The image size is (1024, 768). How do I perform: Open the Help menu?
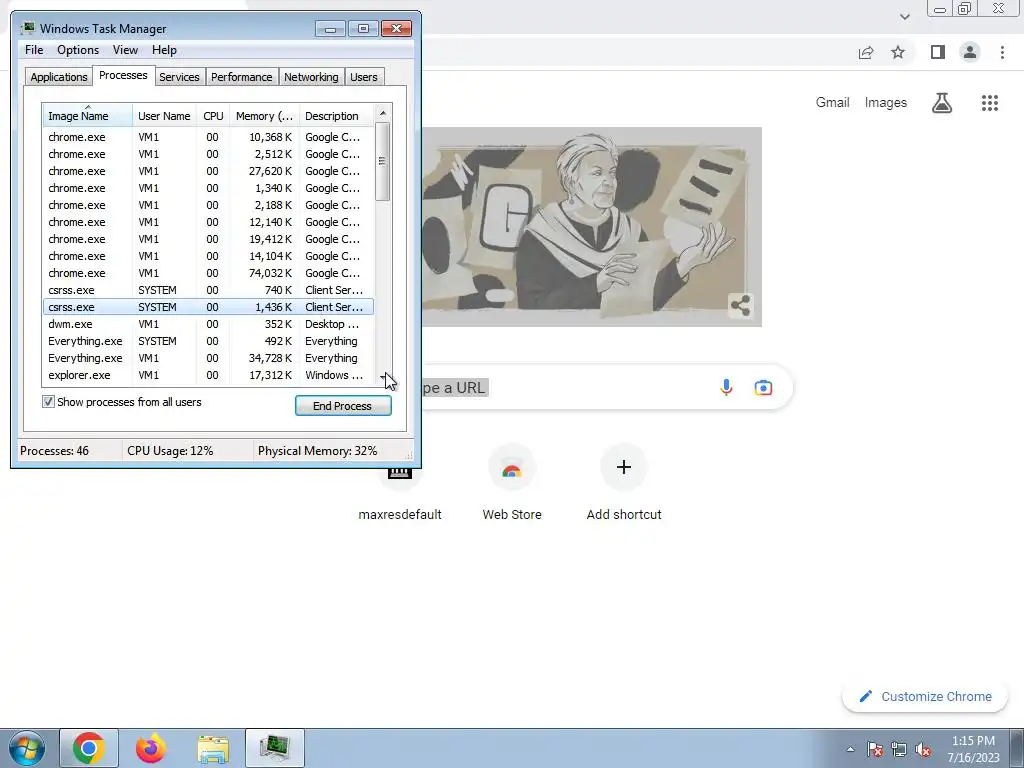click(164, 50)
